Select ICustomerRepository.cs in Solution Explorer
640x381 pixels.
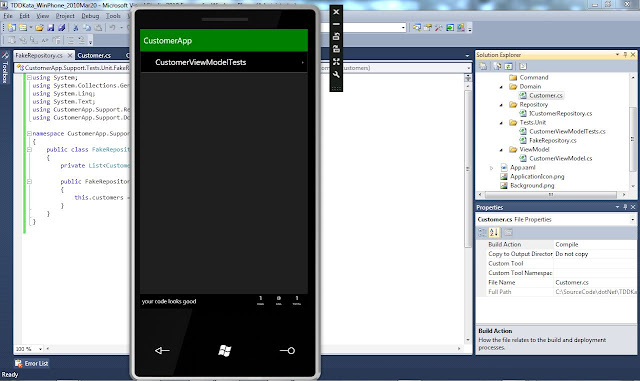pyautogui.click(x=560, y=114)
